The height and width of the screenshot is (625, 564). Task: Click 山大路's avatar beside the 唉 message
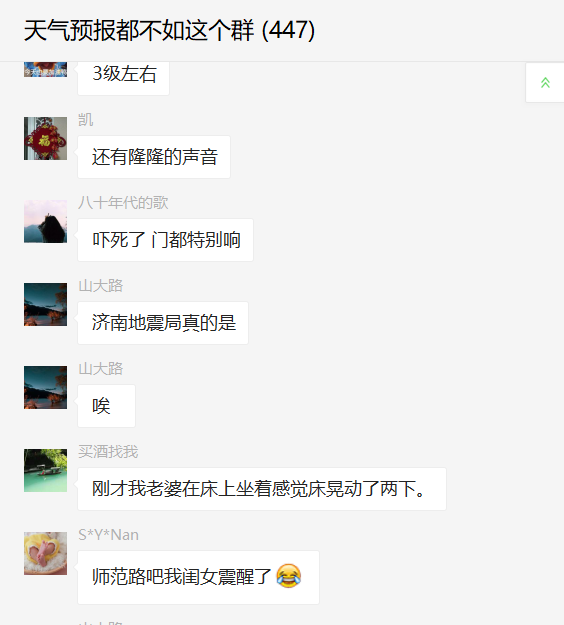[45, 387]
